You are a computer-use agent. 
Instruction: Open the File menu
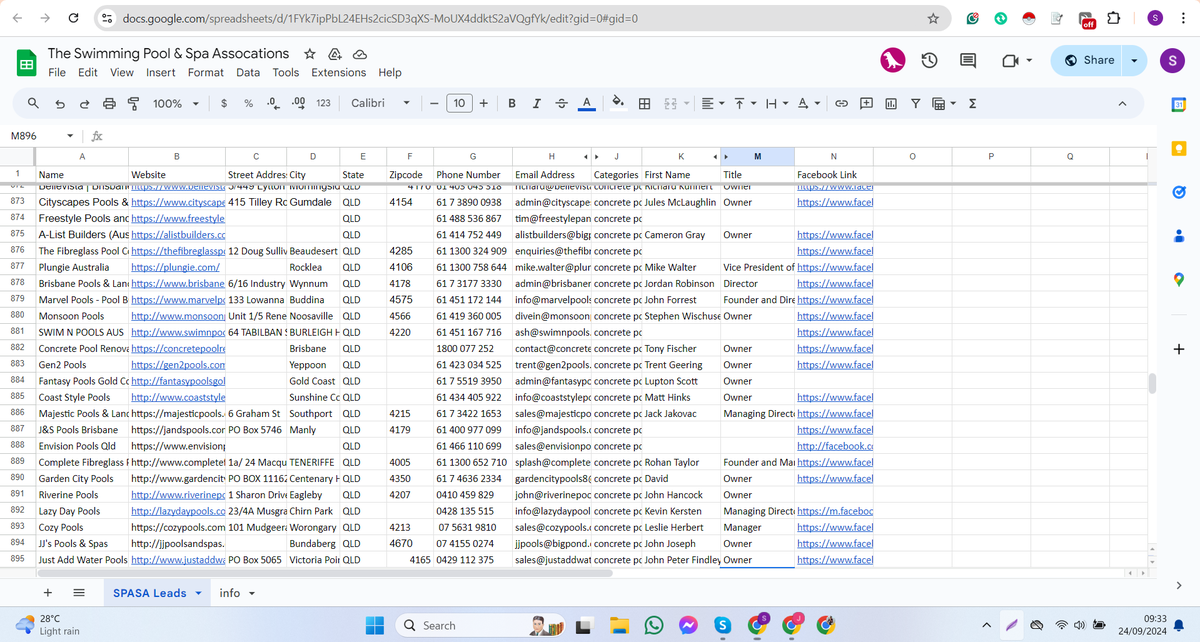57,72
